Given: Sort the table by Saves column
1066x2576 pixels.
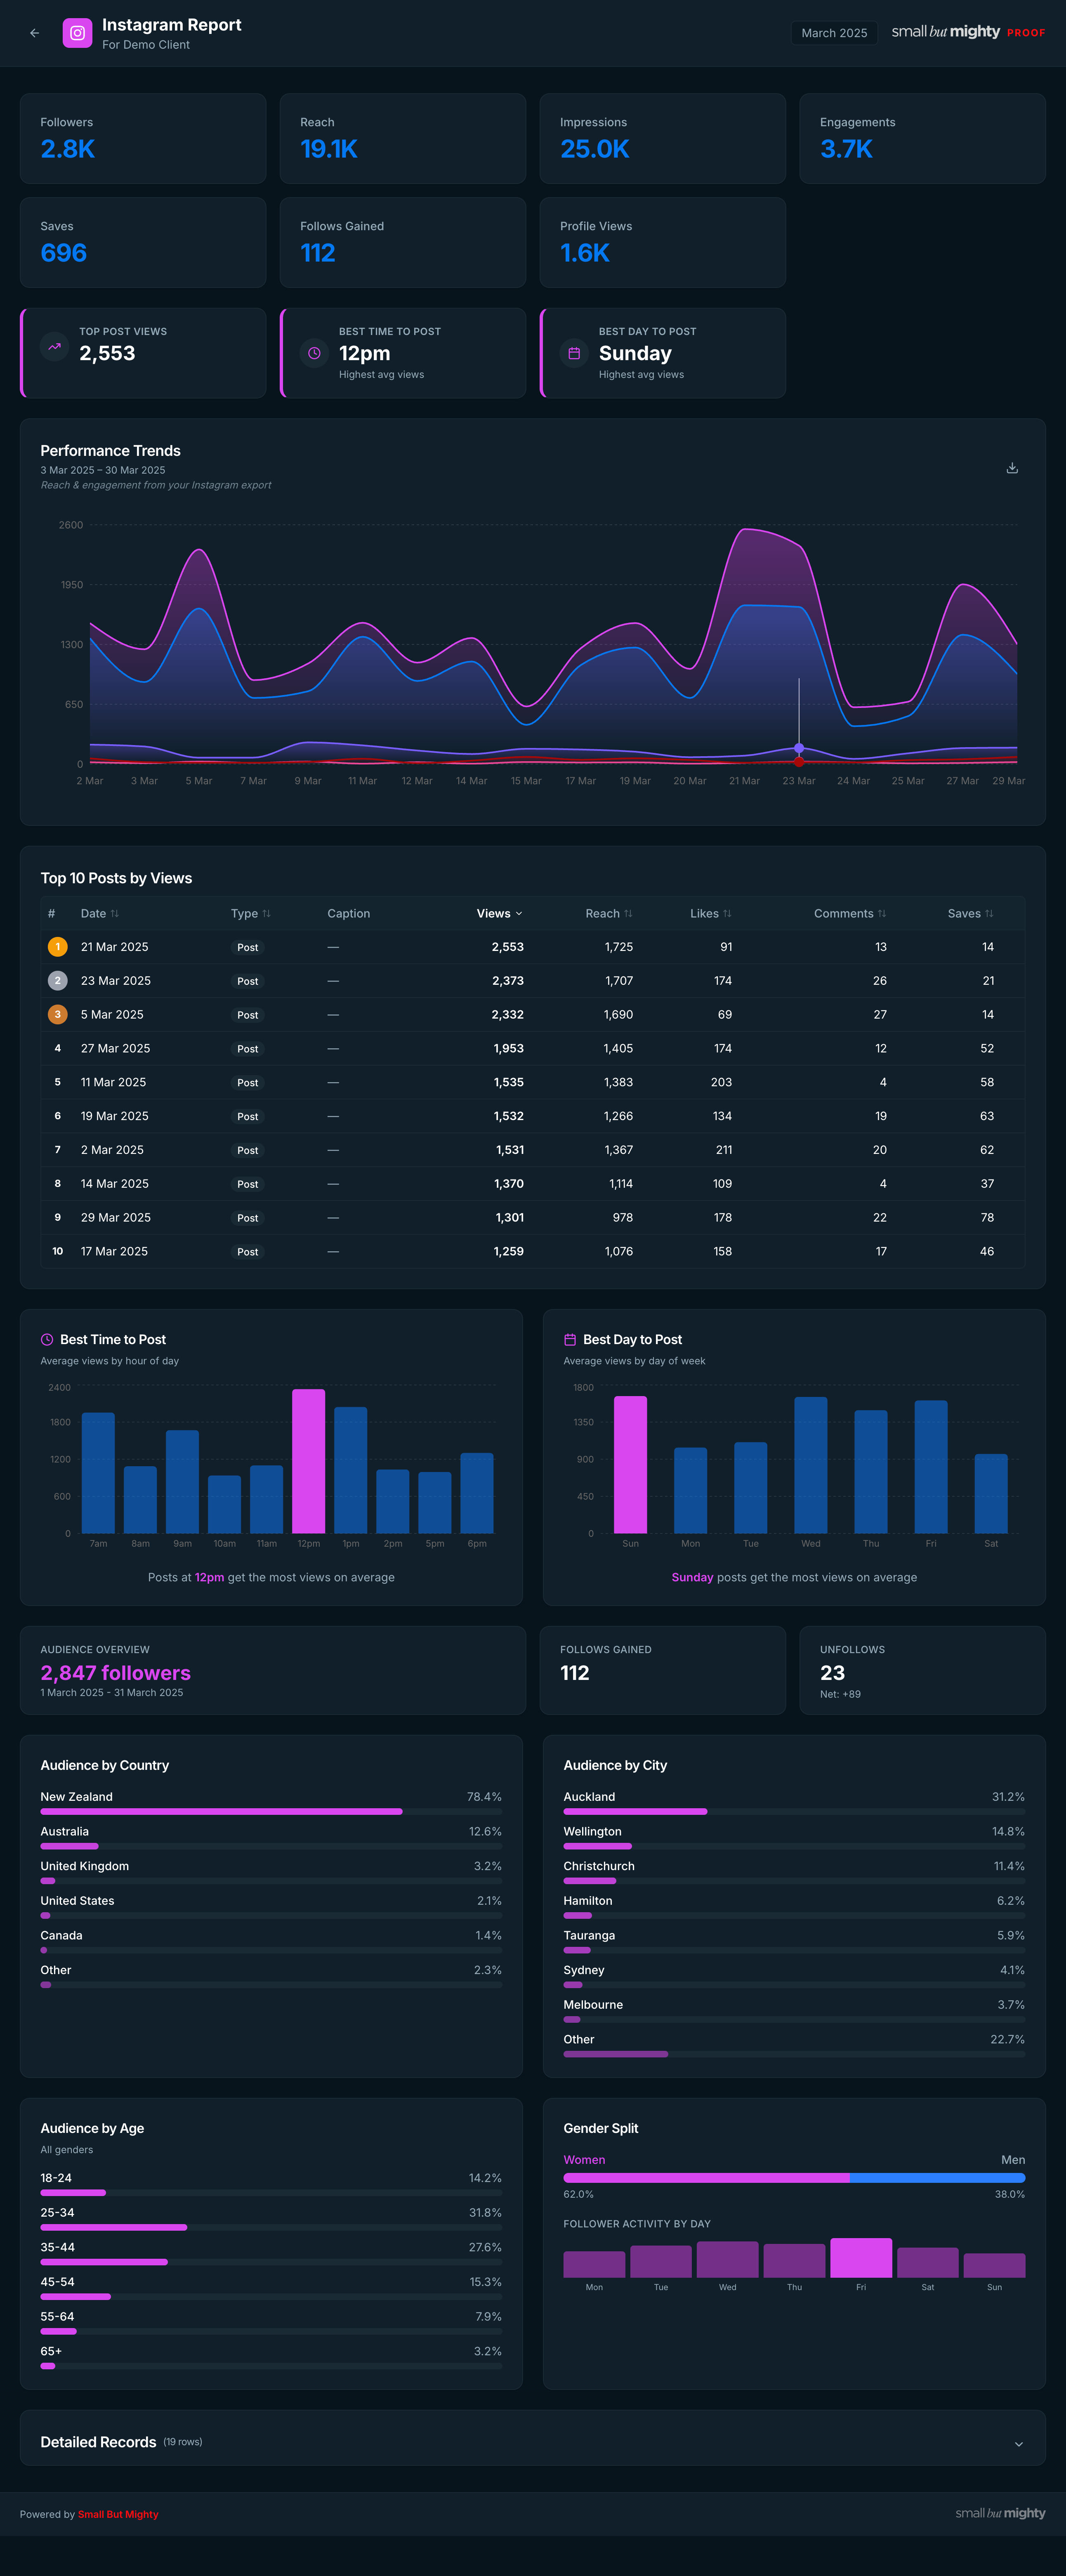Looking at the screenshot, I should [971, 914].
